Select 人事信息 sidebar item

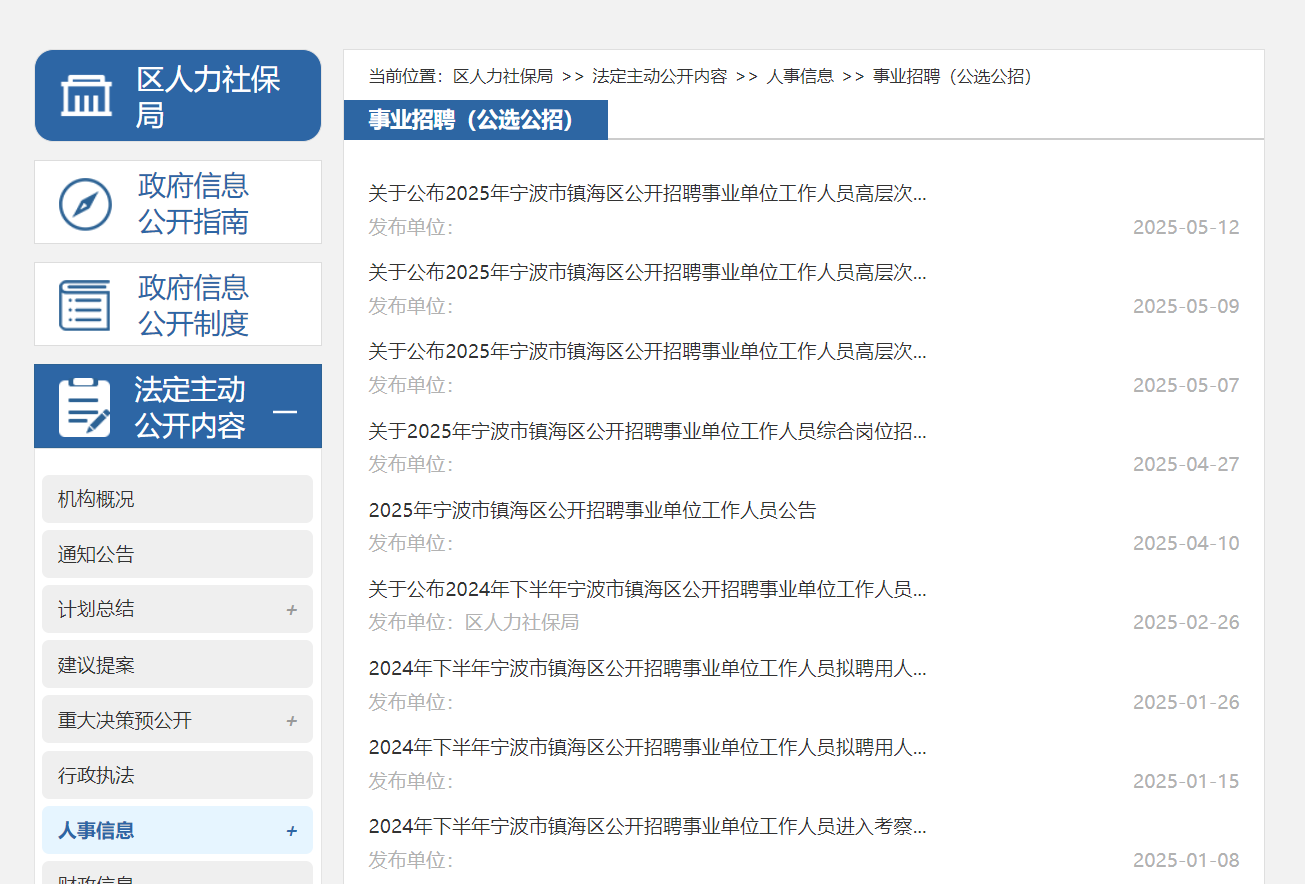click(178, 830)
